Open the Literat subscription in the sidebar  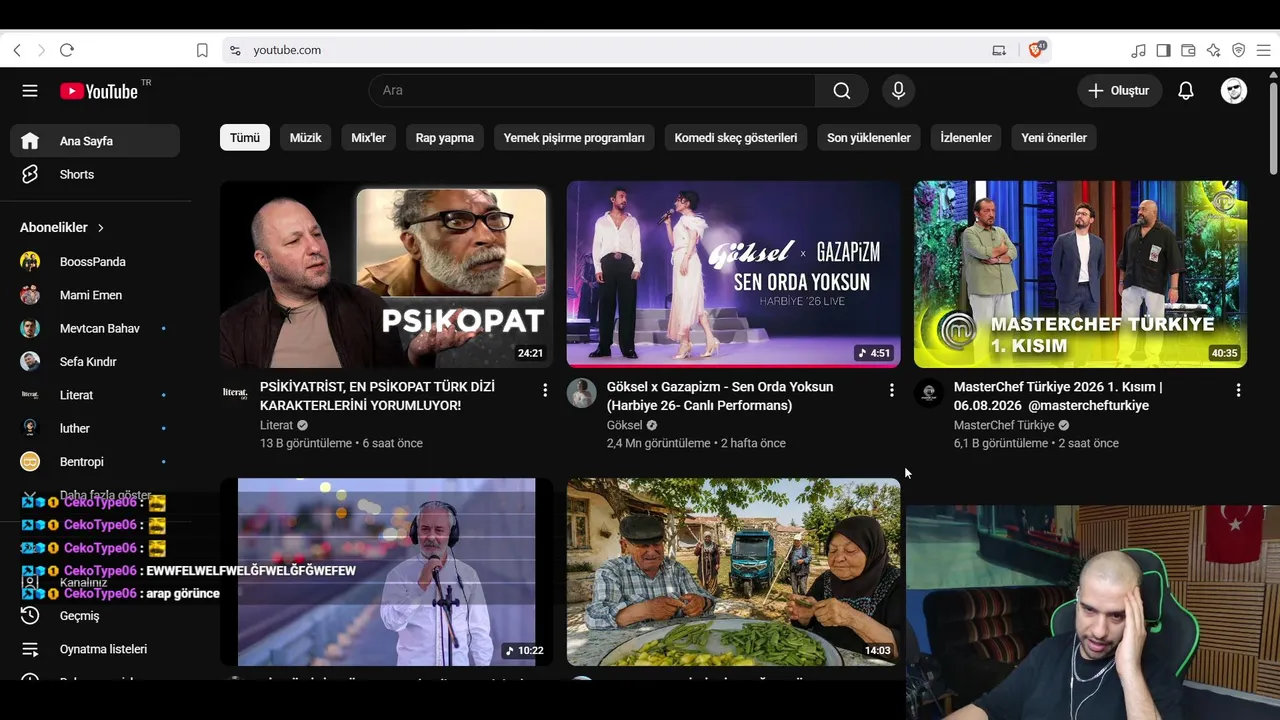point(95,395)
